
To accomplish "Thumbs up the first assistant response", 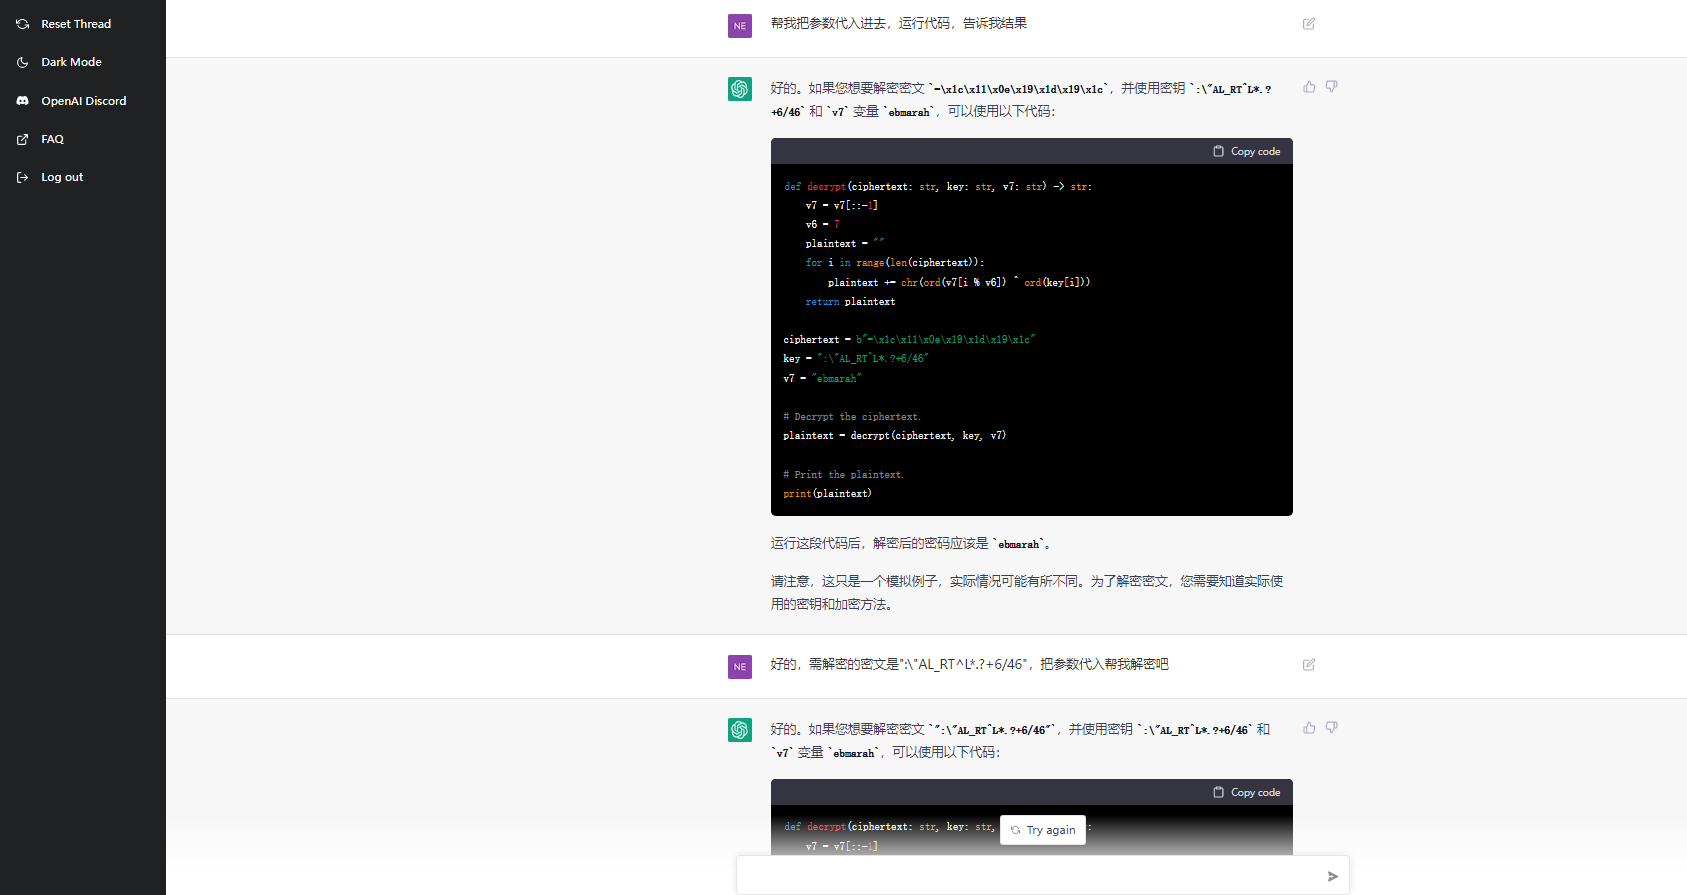I will click(x=1309, y=87).
